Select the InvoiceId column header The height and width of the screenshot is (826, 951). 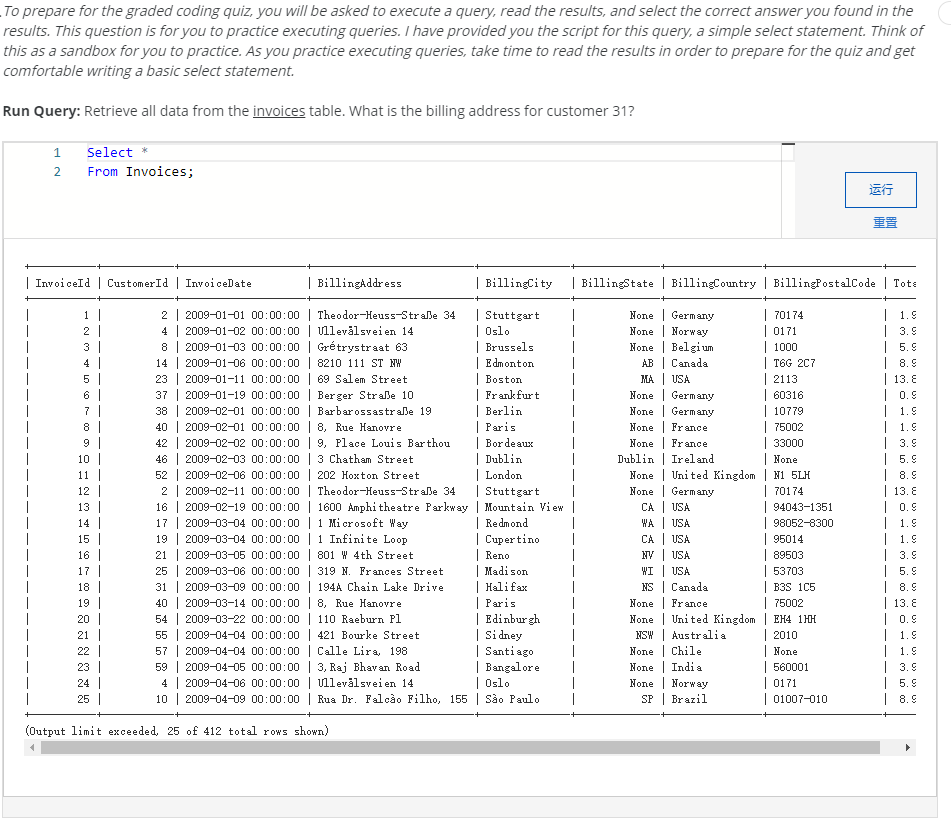[60, 283]
